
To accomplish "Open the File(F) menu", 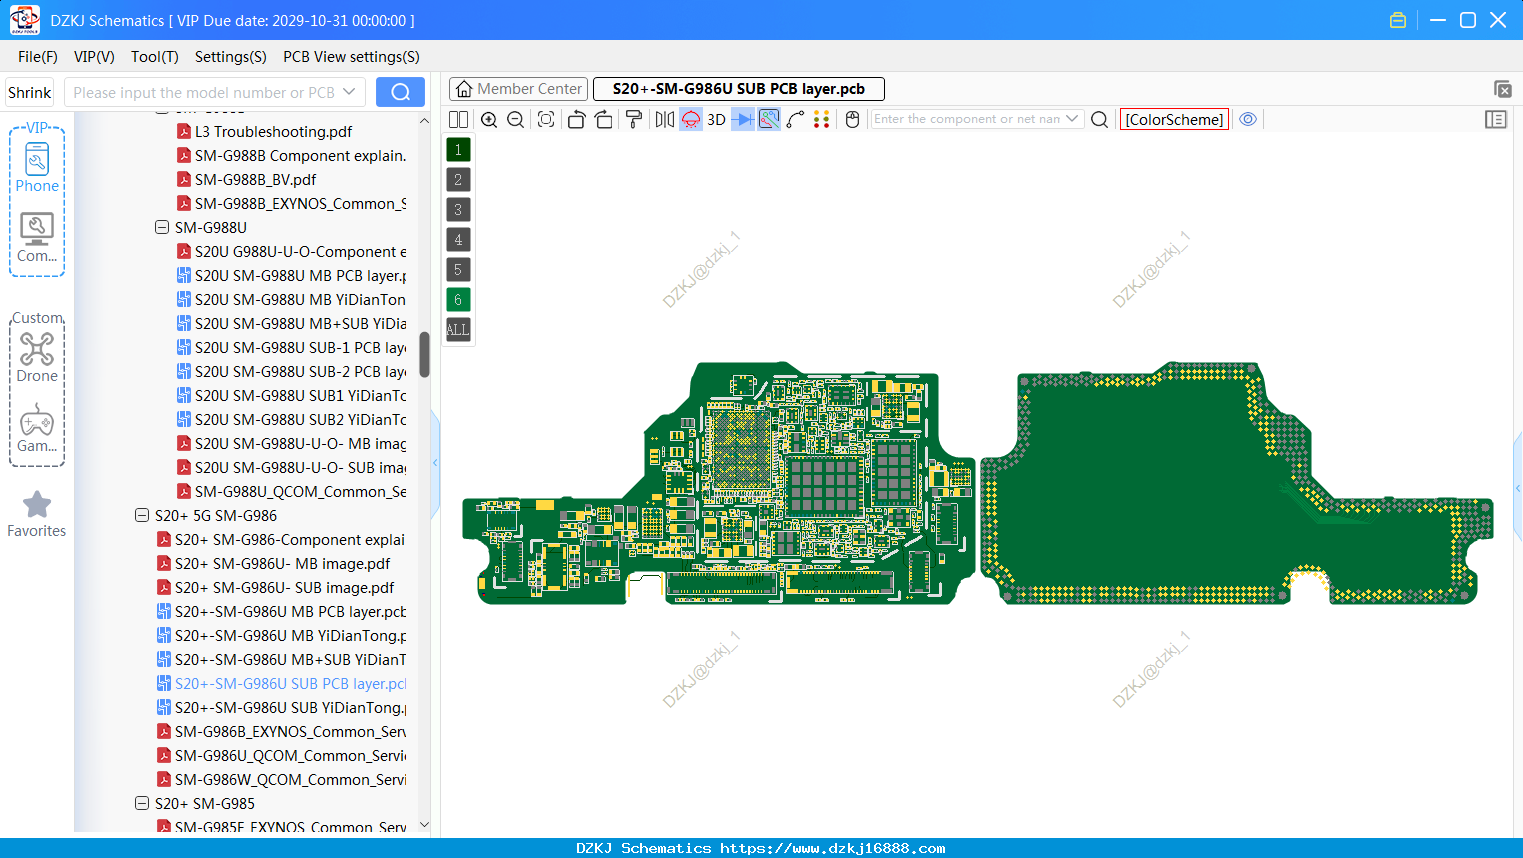I will click(x=38, y=57).
